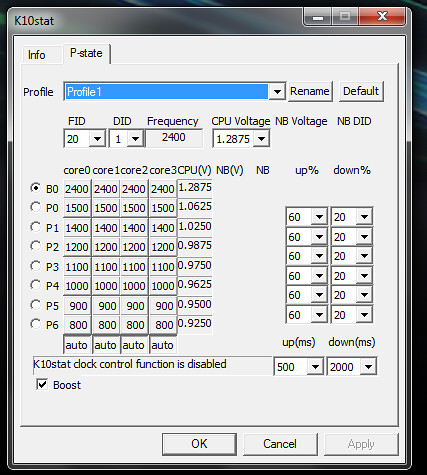Click the OK button
427x475 pixels.
tap(199, 444)
